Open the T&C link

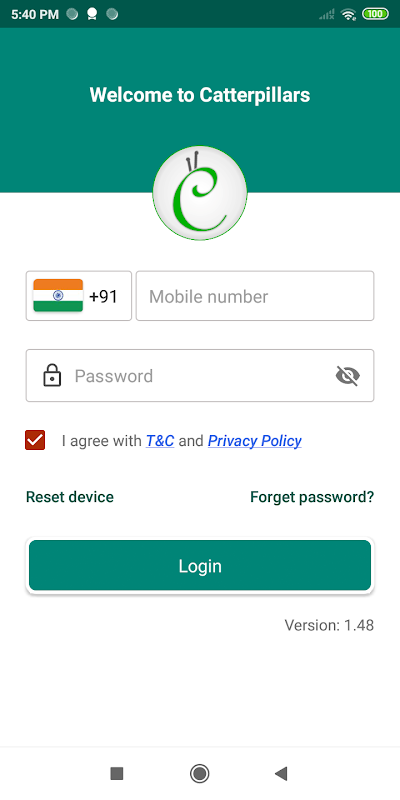click(x=160, y=440)
